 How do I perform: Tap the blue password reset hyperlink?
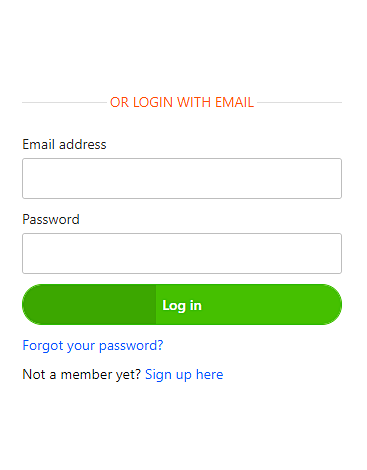(93, 345)
